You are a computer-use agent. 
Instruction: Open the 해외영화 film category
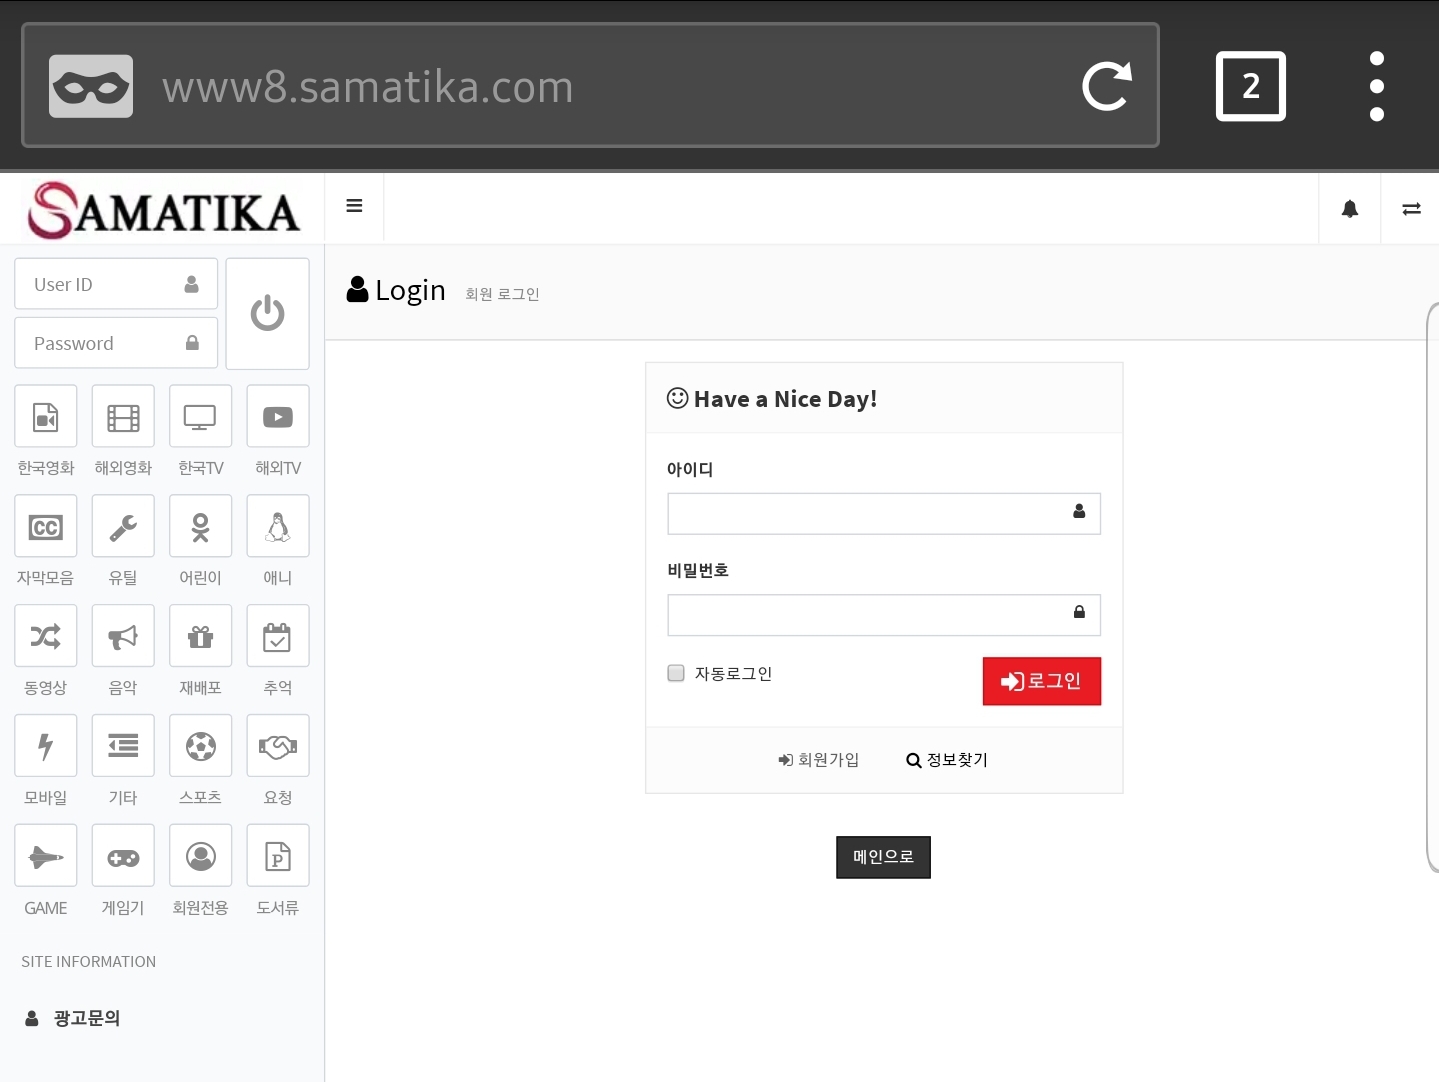point(123,416)
